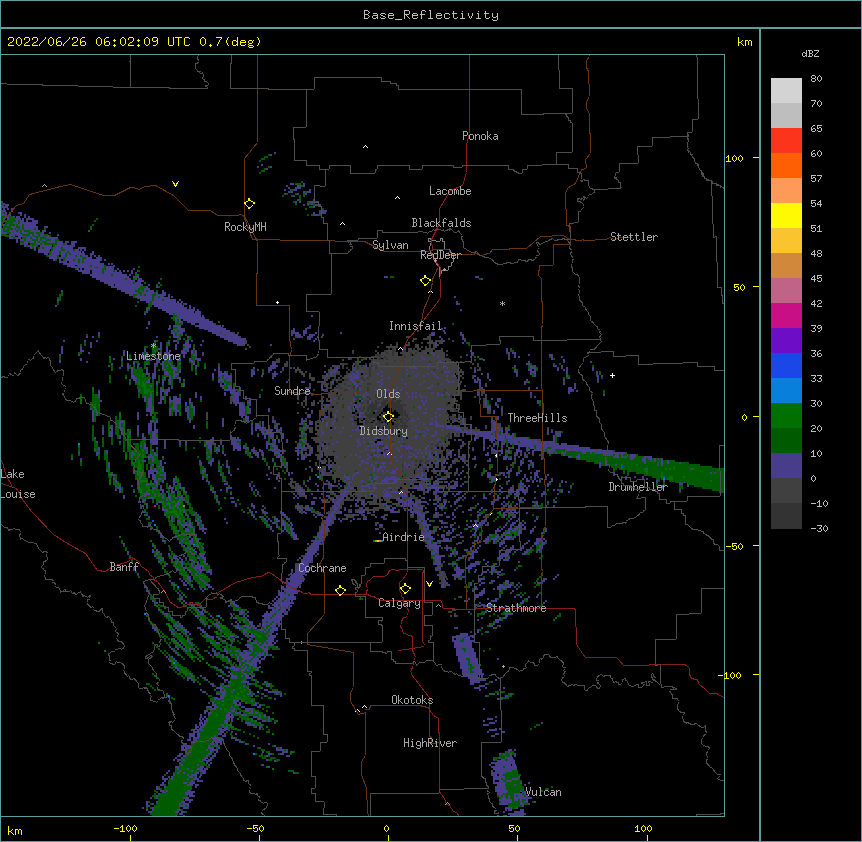This screenshot has width=862, height=842.
Task: Click the yellow V marker east of Calgary
Action: tap(429, 584)
